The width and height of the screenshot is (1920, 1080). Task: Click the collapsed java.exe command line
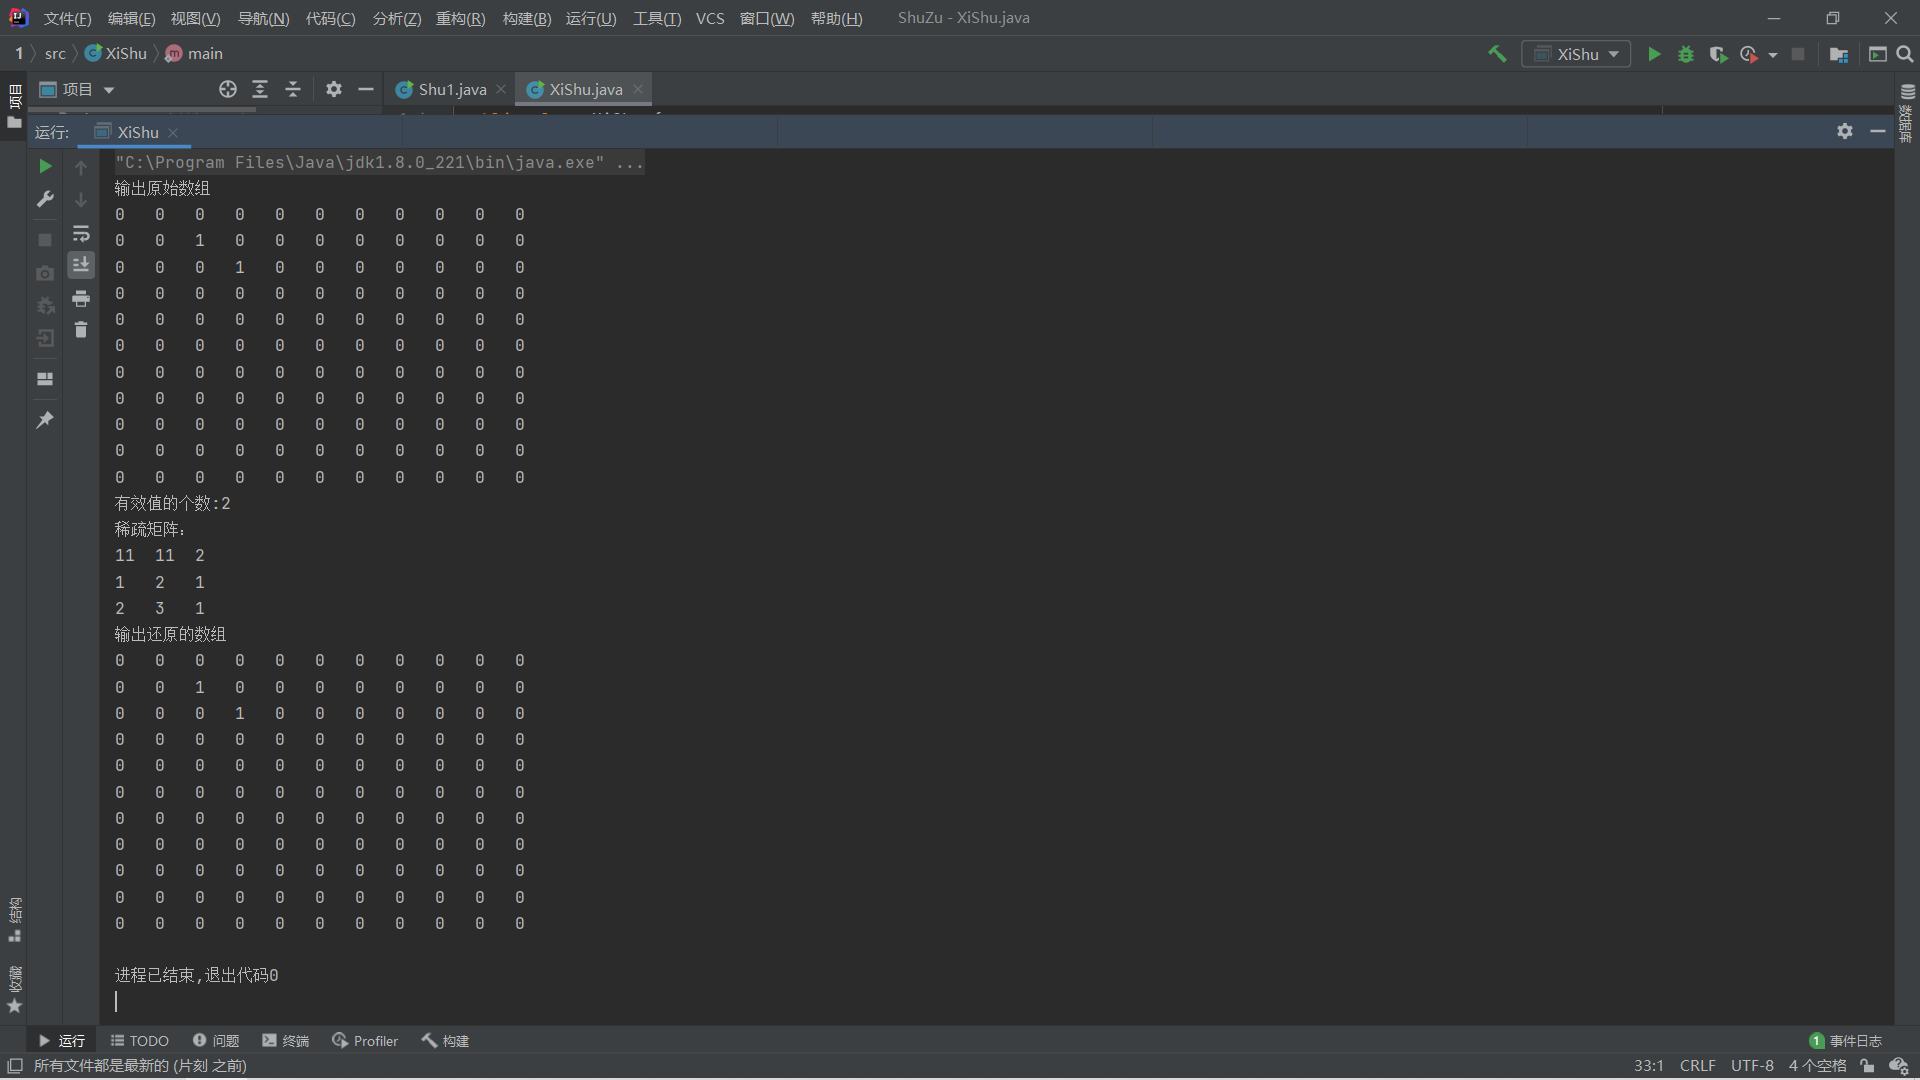pyautogui.click(x=378, y=162)
